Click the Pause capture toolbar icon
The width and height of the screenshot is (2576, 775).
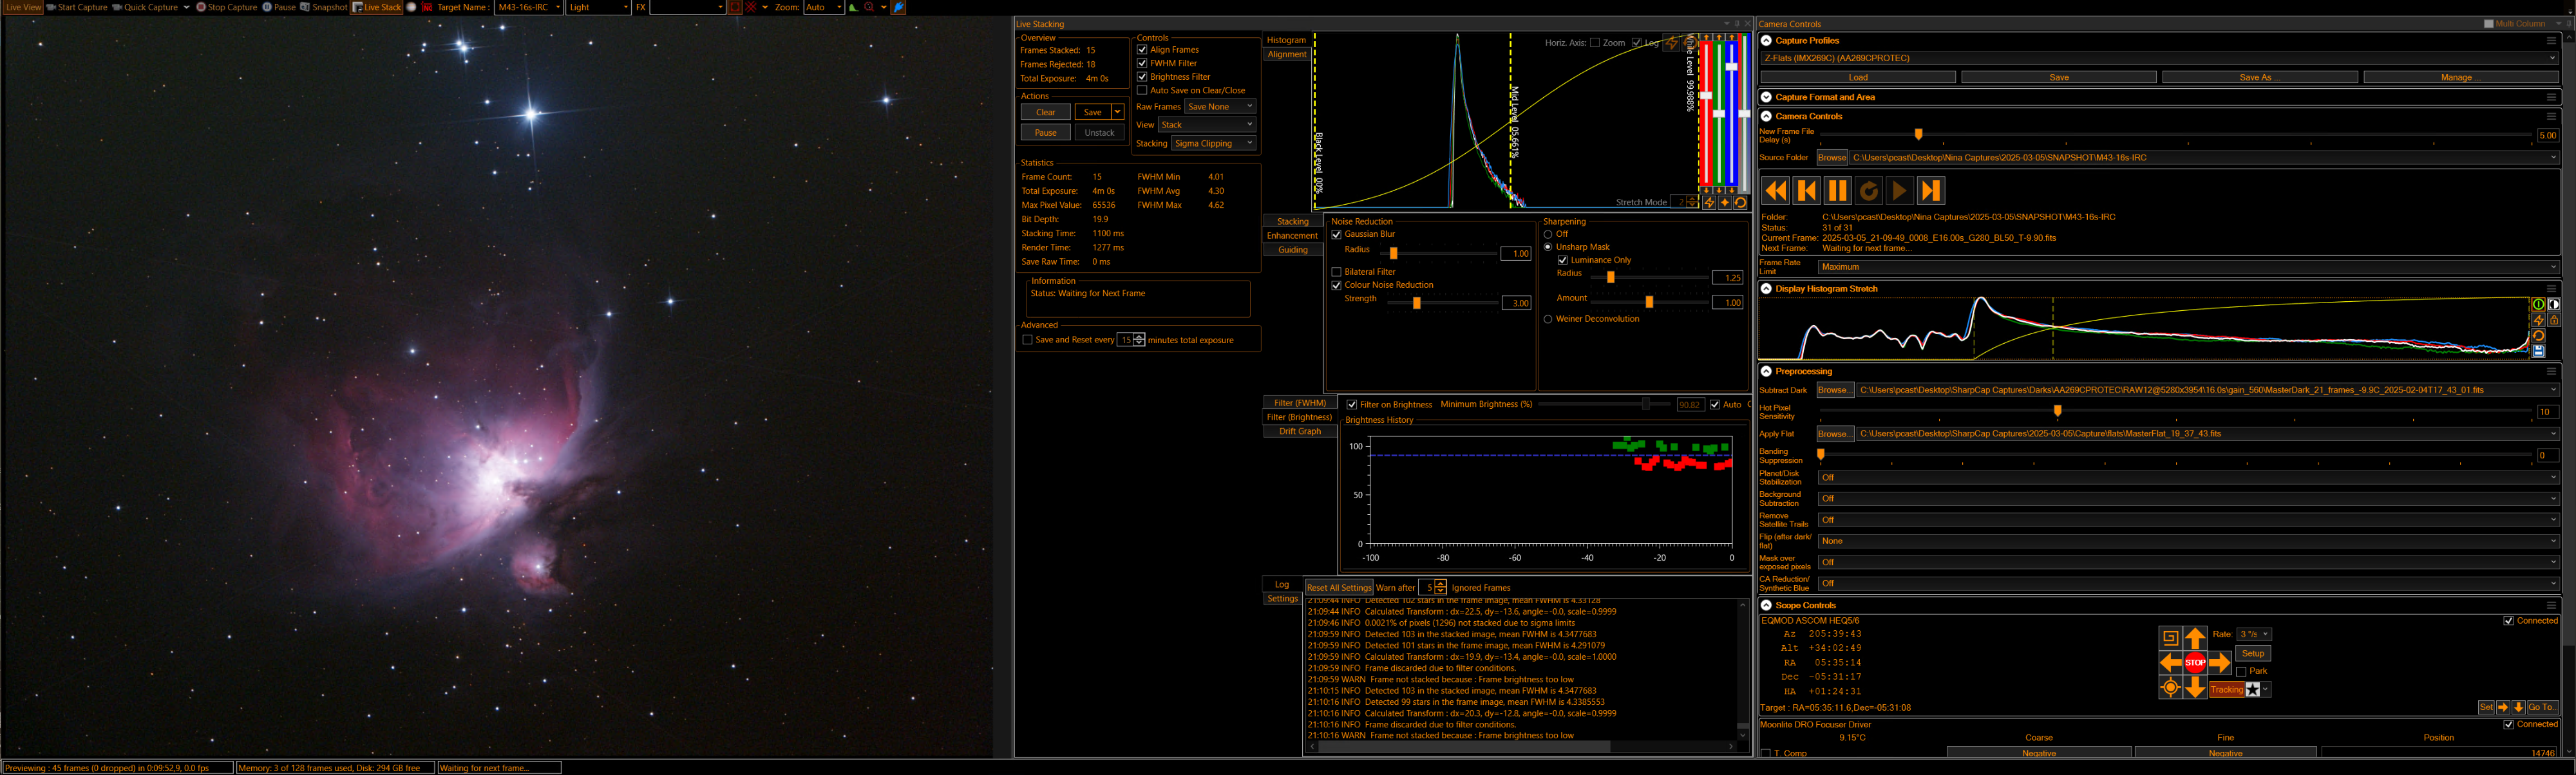click(267, 7)
